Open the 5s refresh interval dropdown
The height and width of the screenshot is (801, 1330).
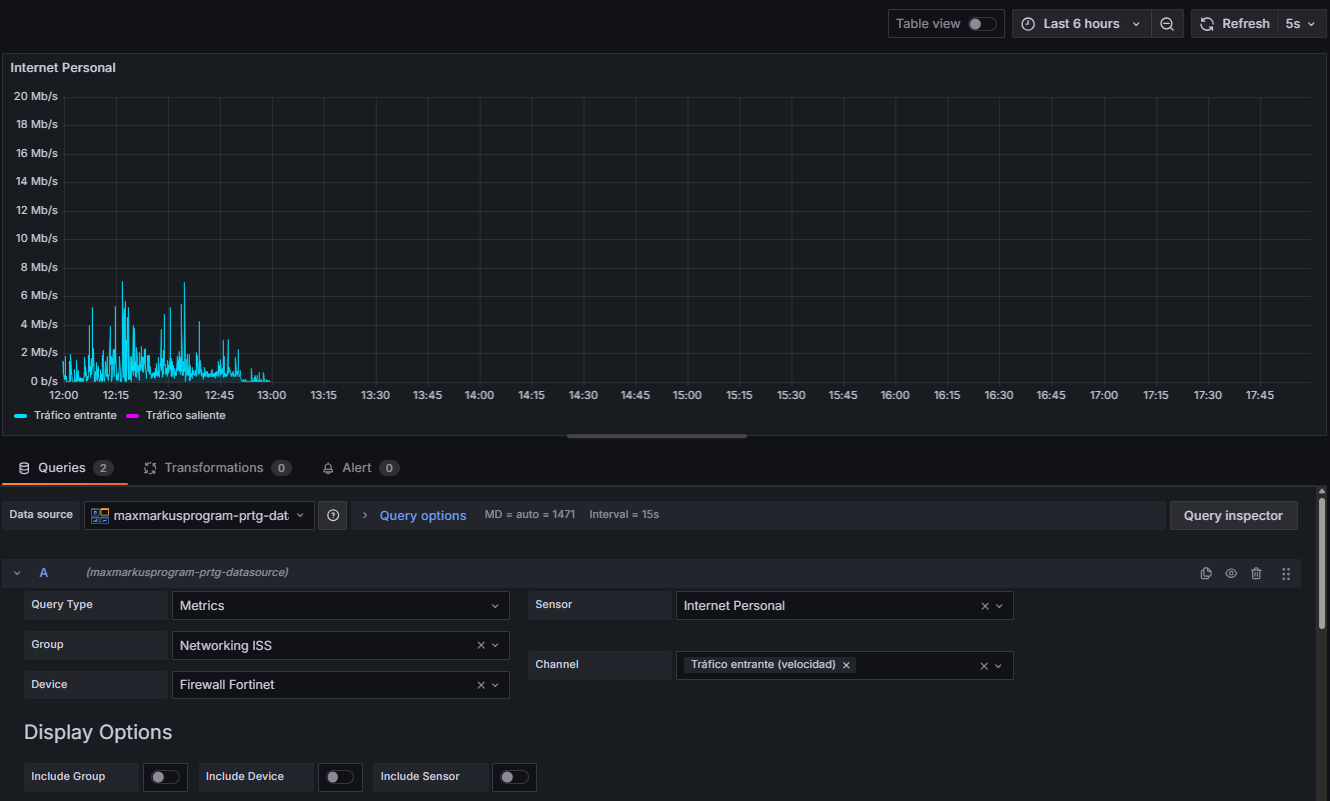(x=1300, y=24)
